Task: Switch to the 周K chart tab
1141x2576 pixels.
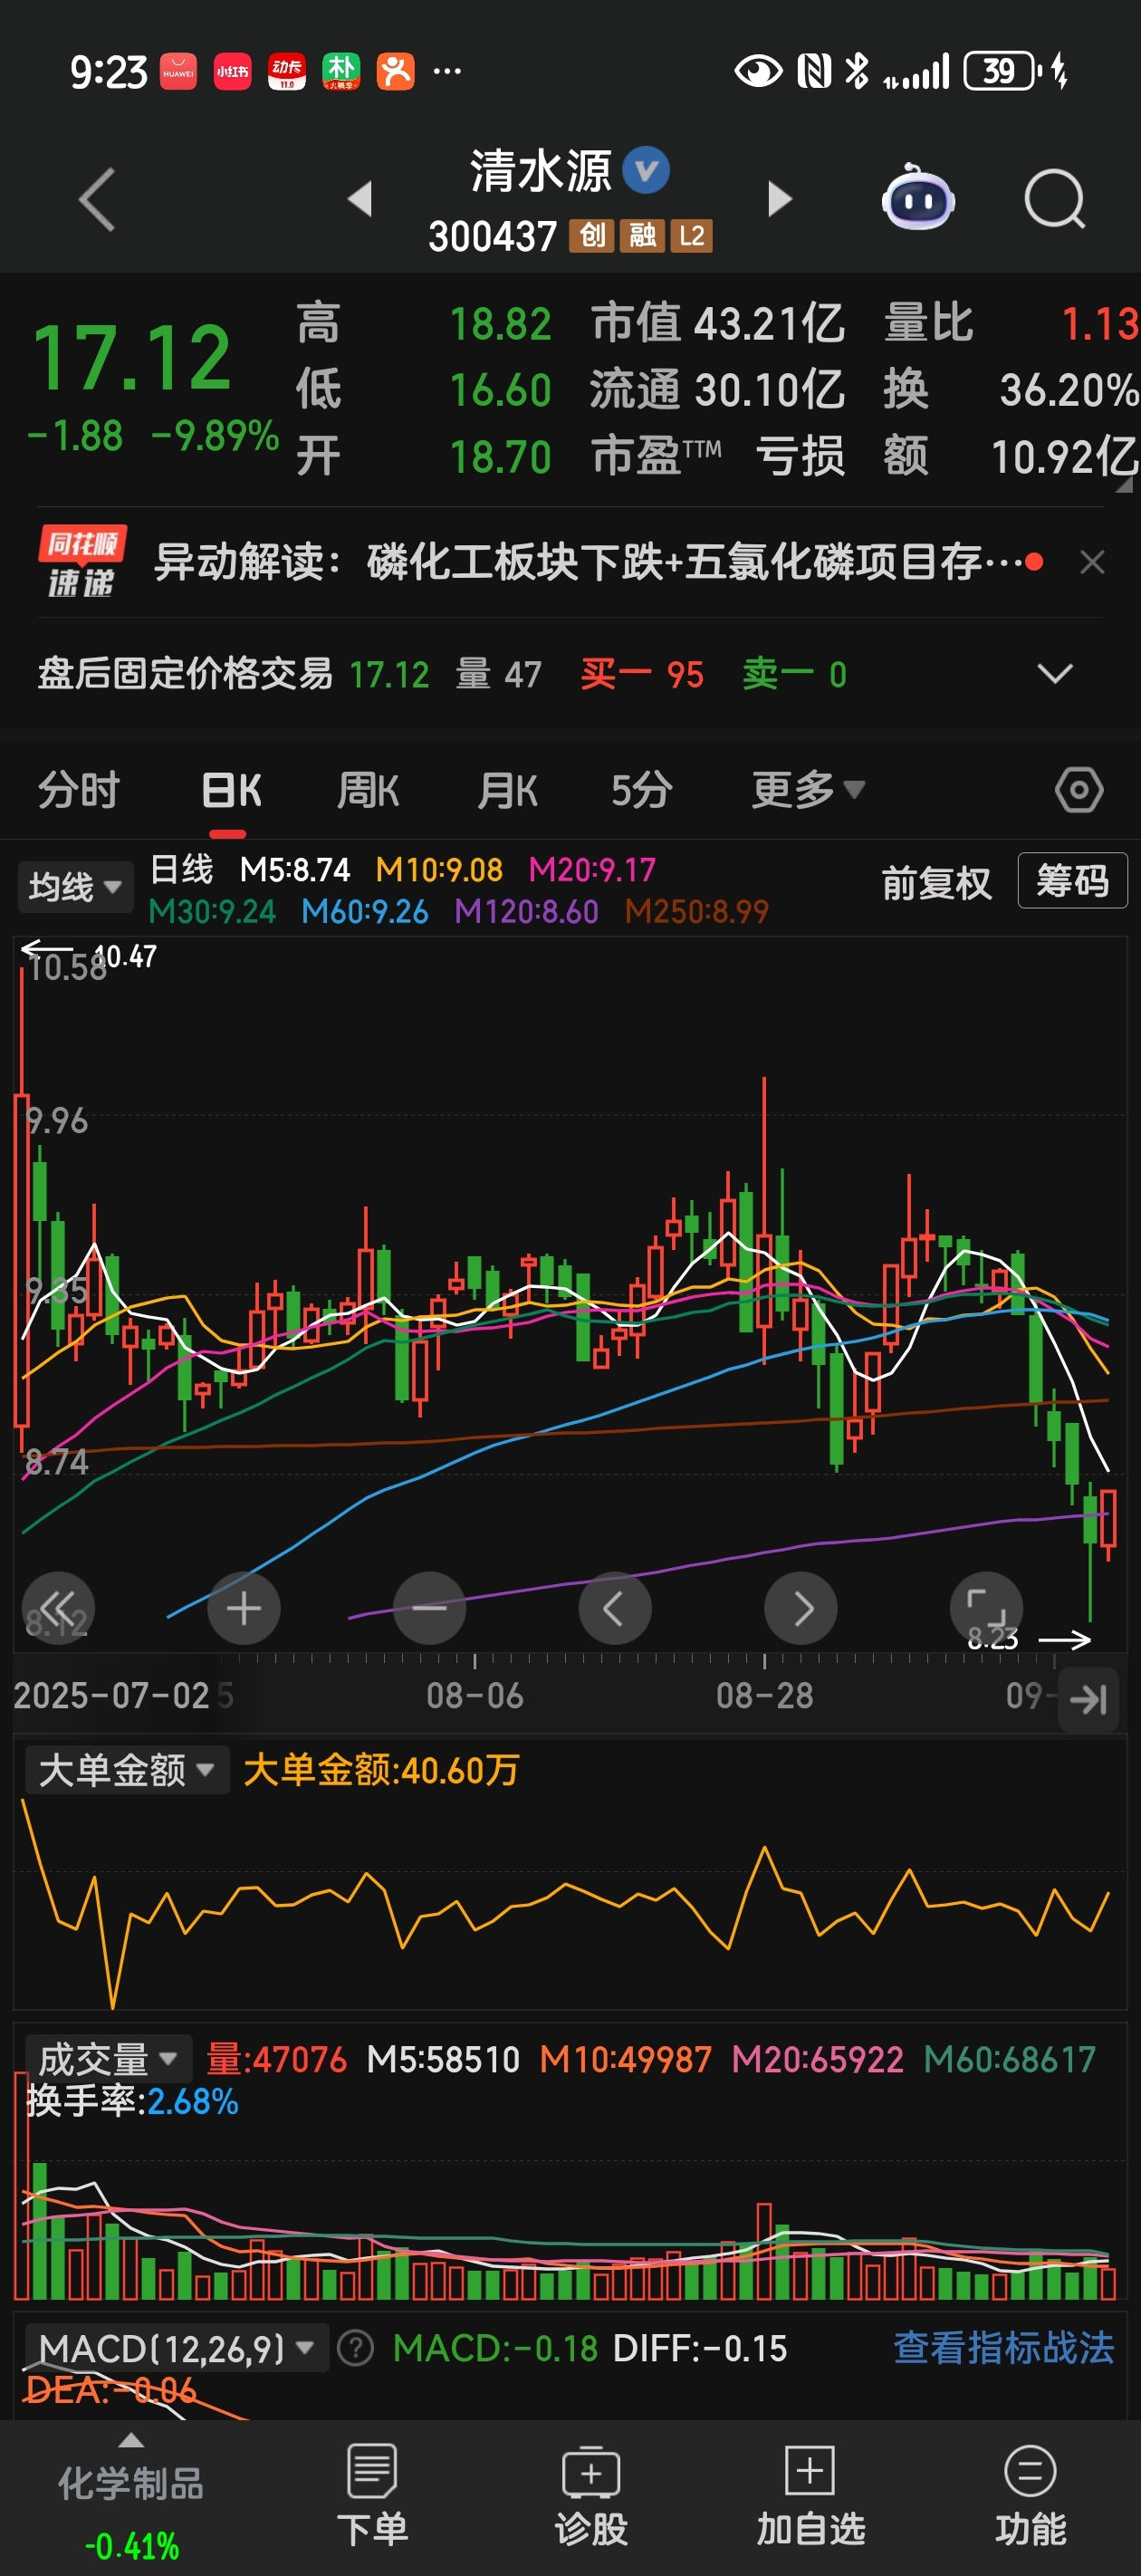Action: coord(368,790)
